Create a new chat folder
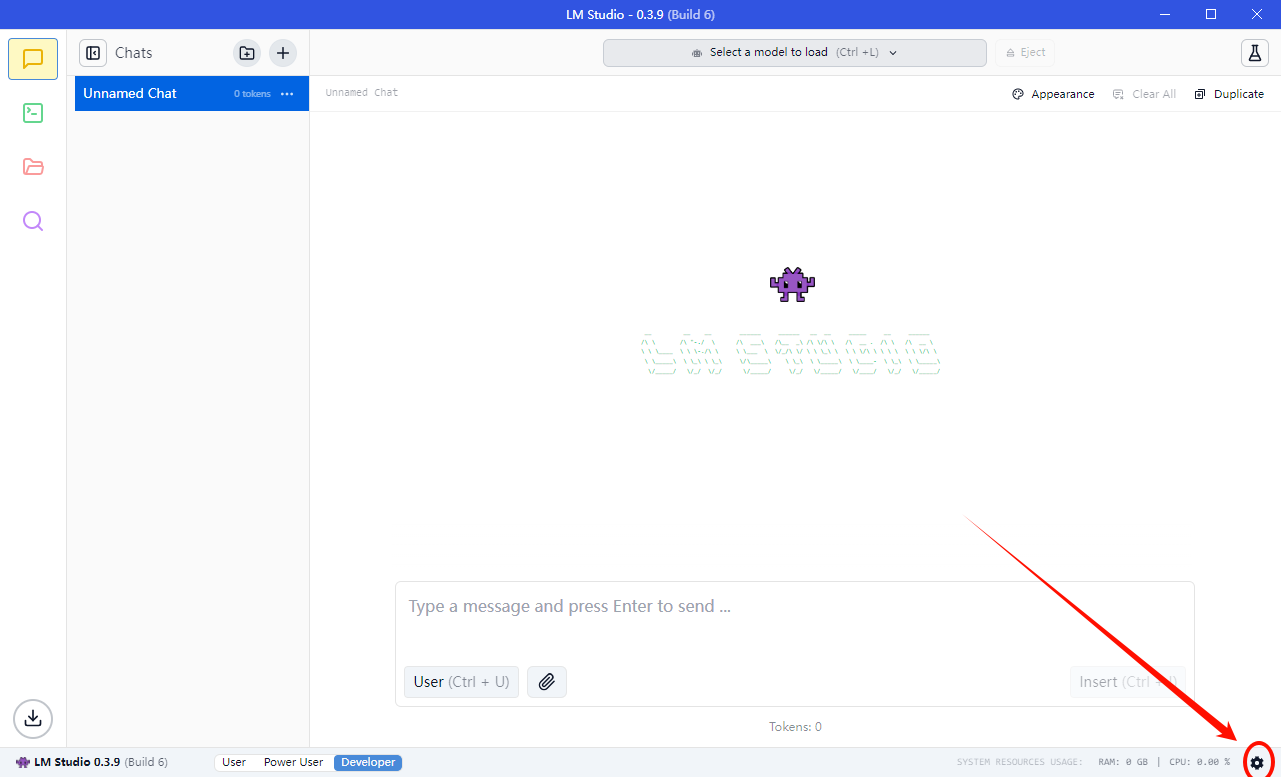 tap(247, 53)
